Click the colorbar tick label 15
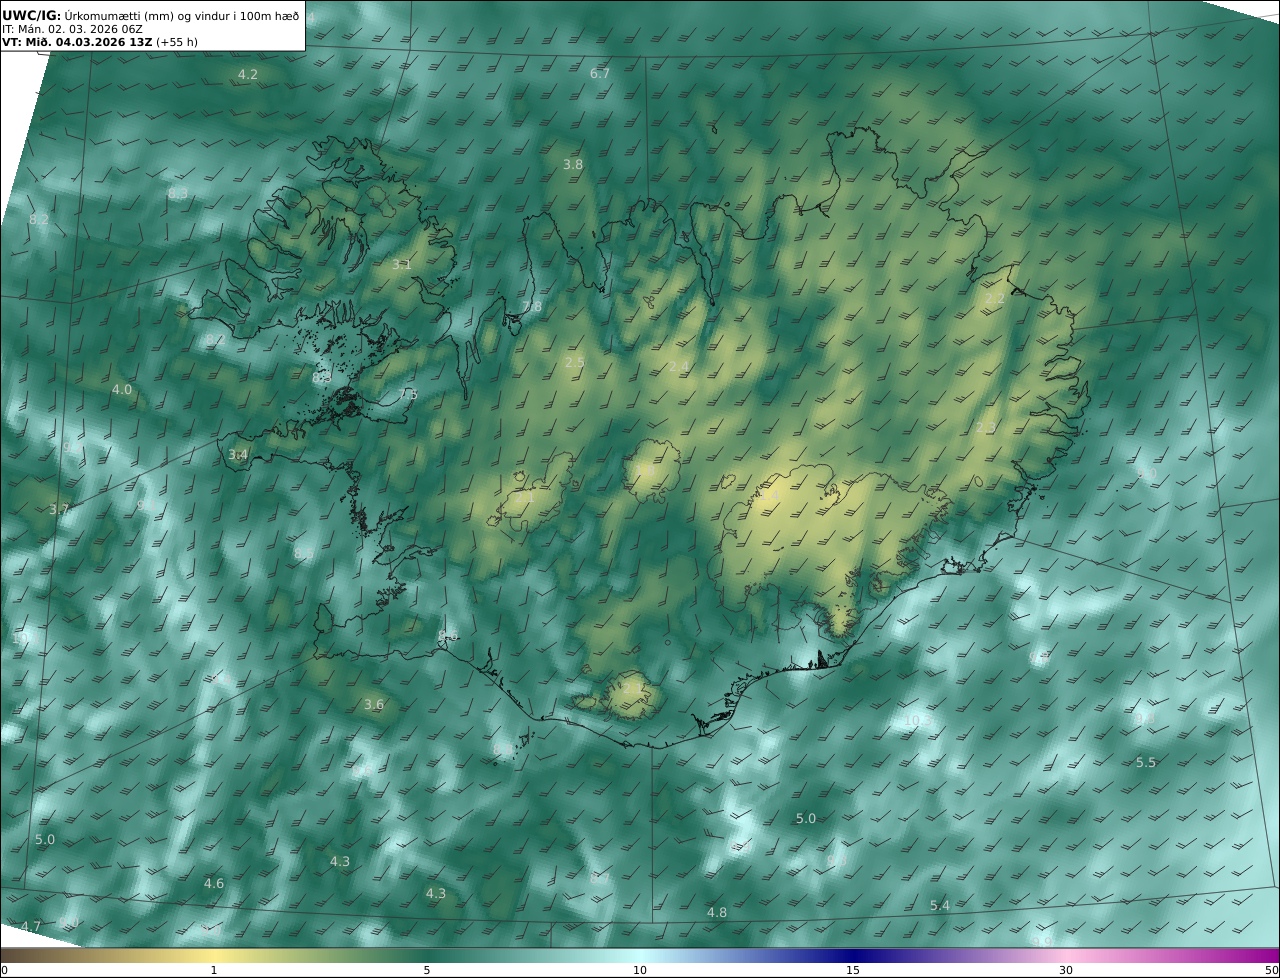This screenshot has height=978, width=1280. pyautogui.click(x=853, y=970)
